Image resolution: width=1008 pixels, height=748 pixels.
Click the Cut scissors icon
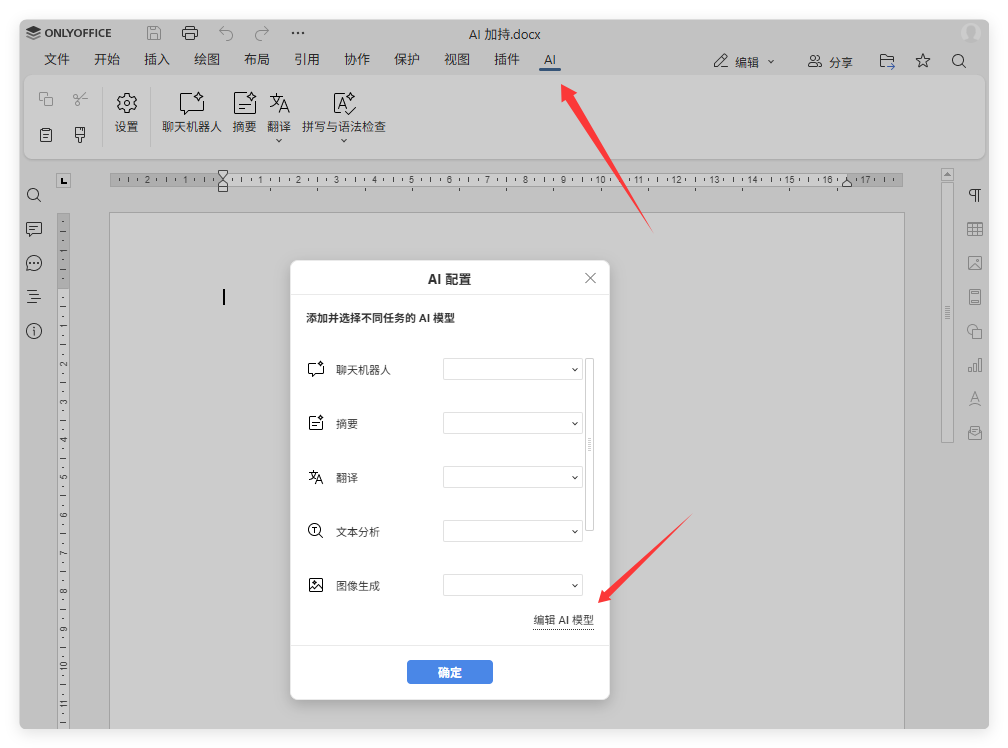(x=80, y=98)
